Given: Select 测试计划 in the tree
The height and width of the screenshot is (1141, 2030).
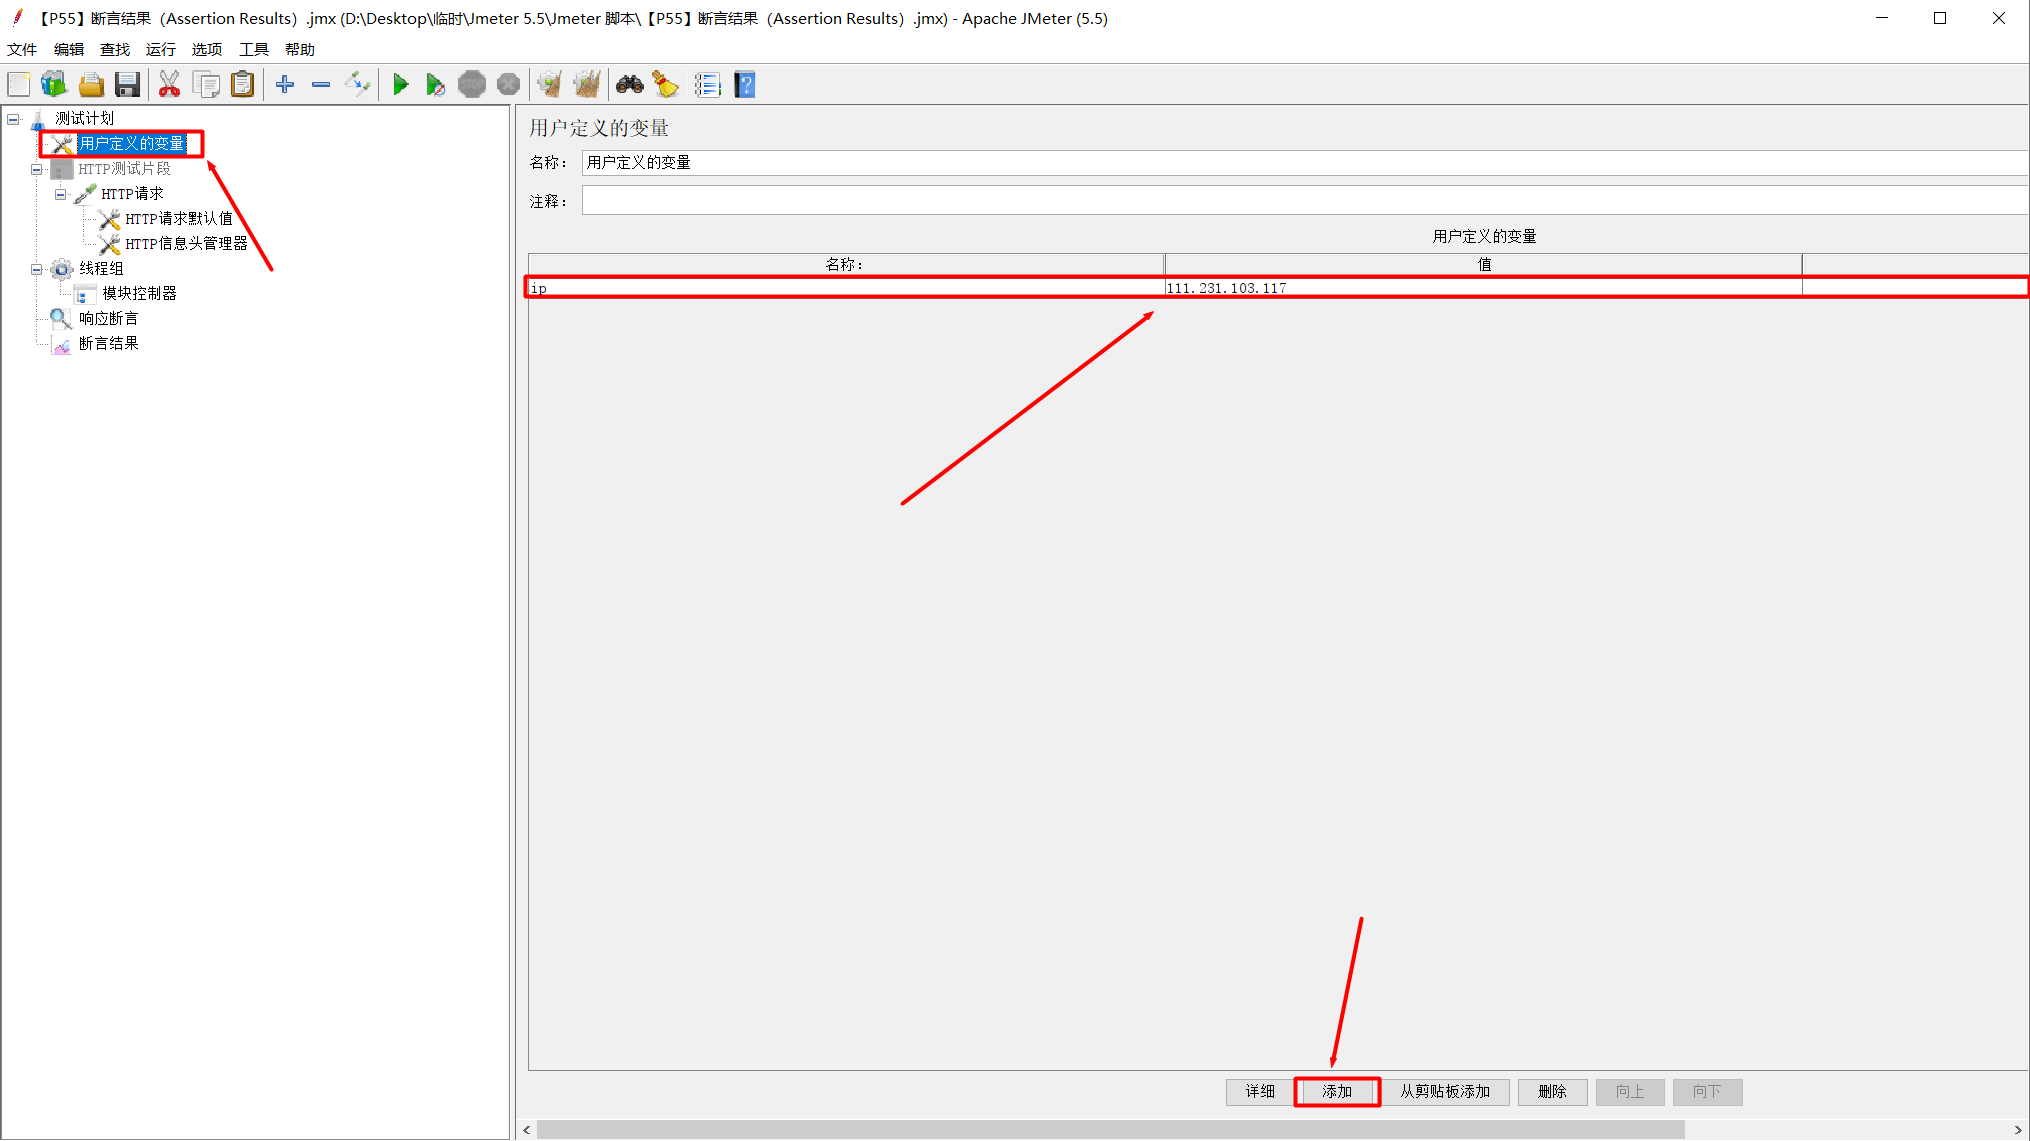Looking at the screenshot, I should point(85,119).
